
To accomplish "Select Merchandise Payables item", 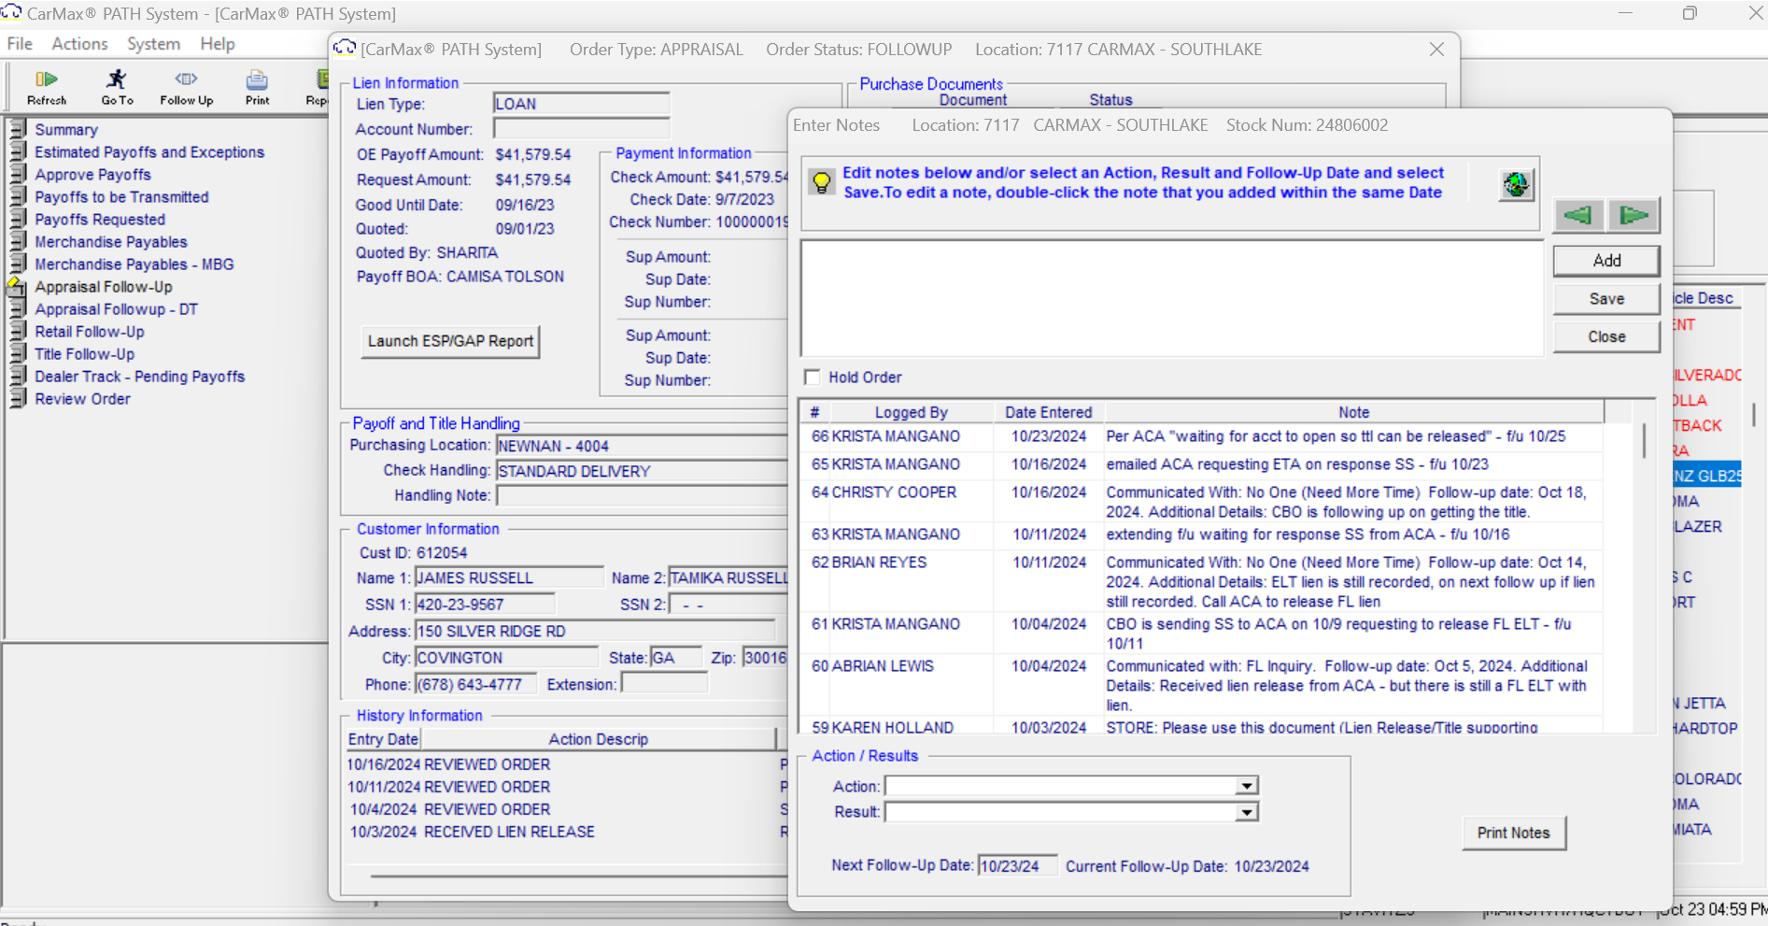I will point(111,242).
